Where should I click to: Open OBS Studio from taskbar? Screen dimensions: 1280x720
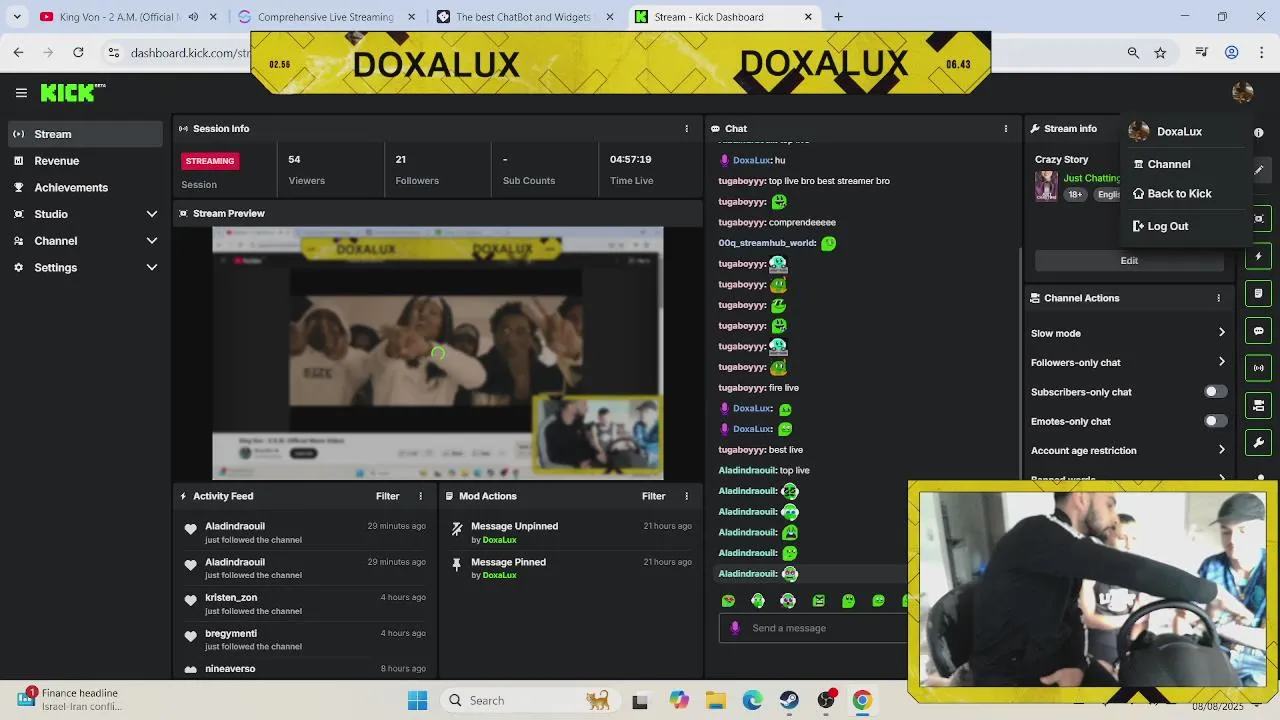(x=826, y=700)
